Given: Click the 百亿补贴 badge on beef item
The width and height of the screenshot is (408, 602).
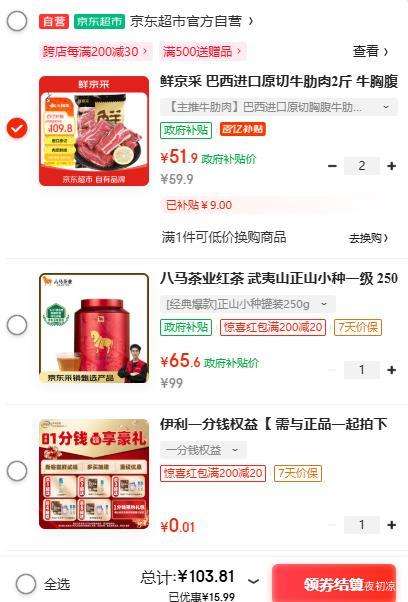Looking at the screenshot, I should [x=243, y=129].
